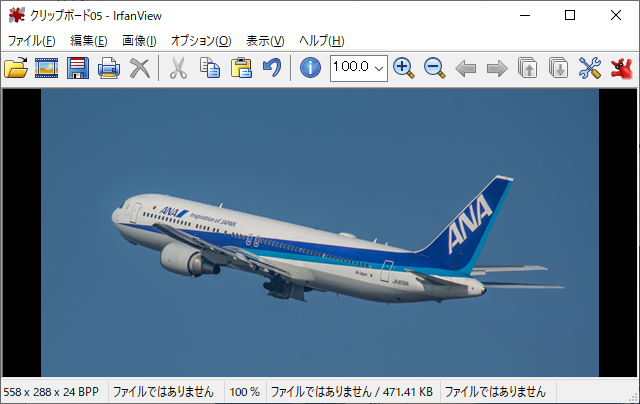Screen dimensions: 640x404
Task: Click the IrfanView logo in the title bar
Action: pos(17,16)
